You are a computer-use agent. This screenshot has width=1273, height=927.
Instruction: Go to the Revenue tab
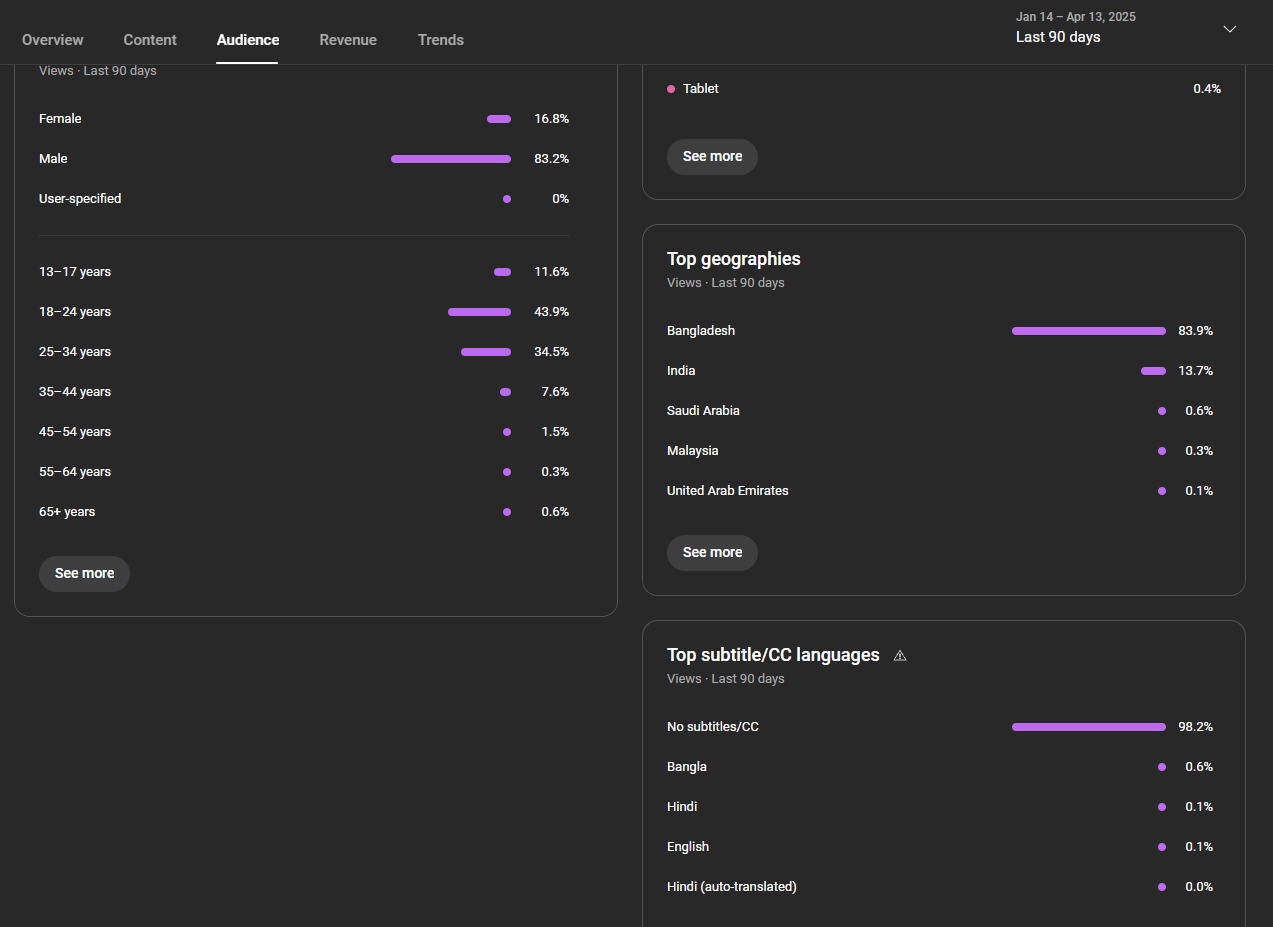click(x=348, y=40)
